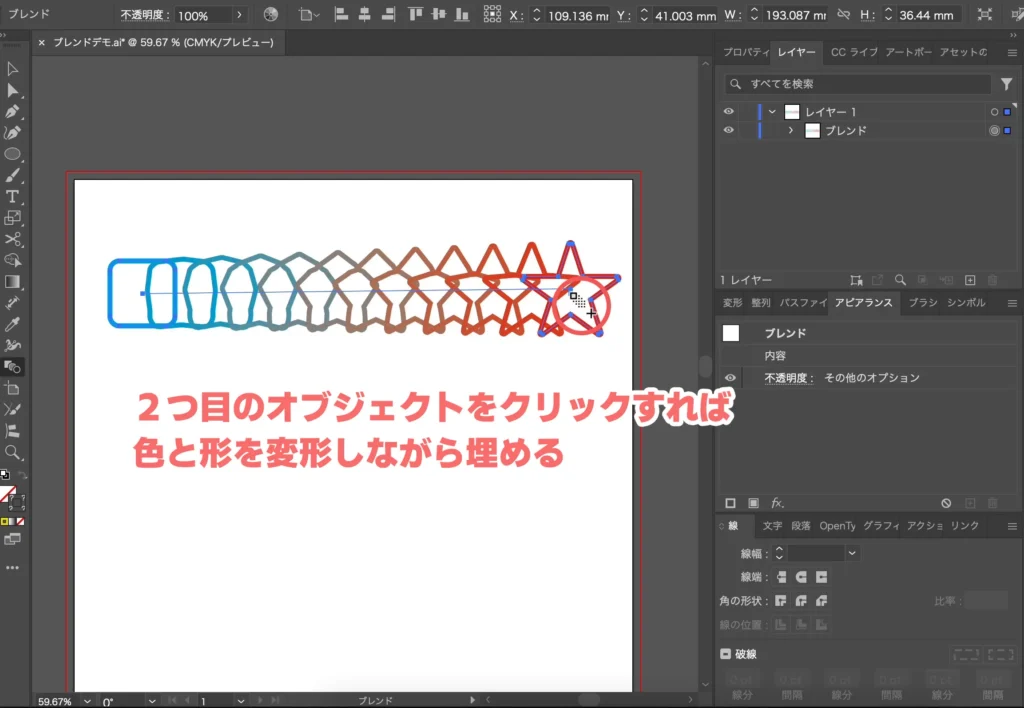Switch to the プロパティ tab
The image size is (1024, 708).
pos(747,53)
